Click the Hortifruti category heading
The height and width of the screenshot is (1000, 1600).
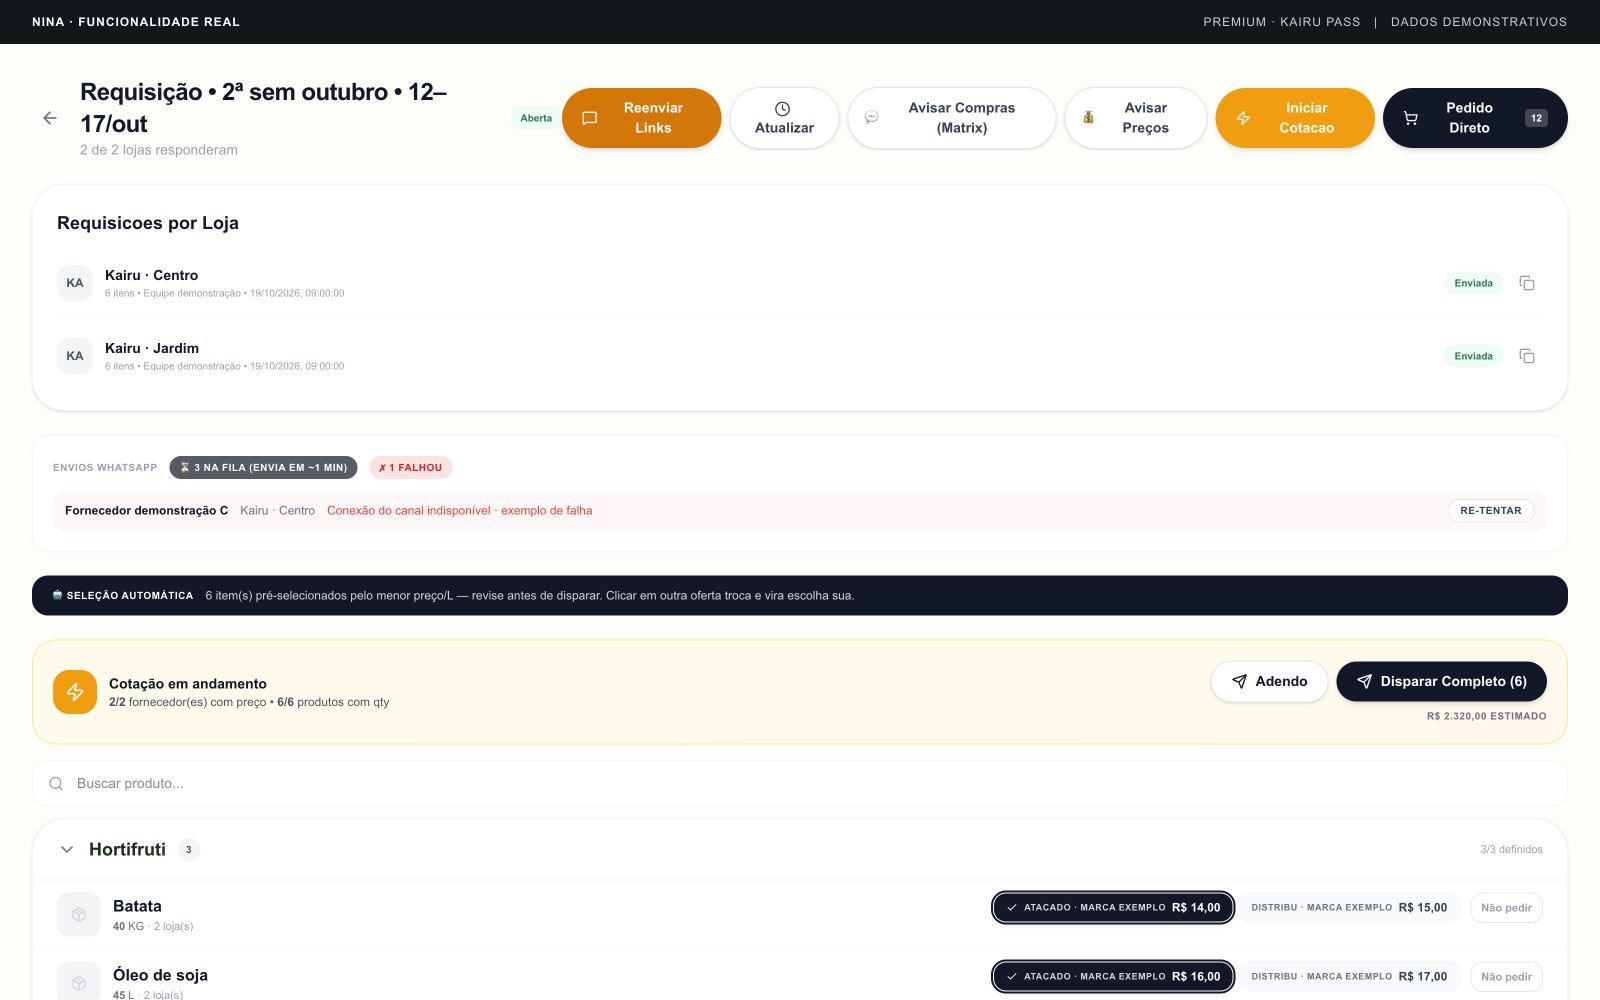point(127,849)
